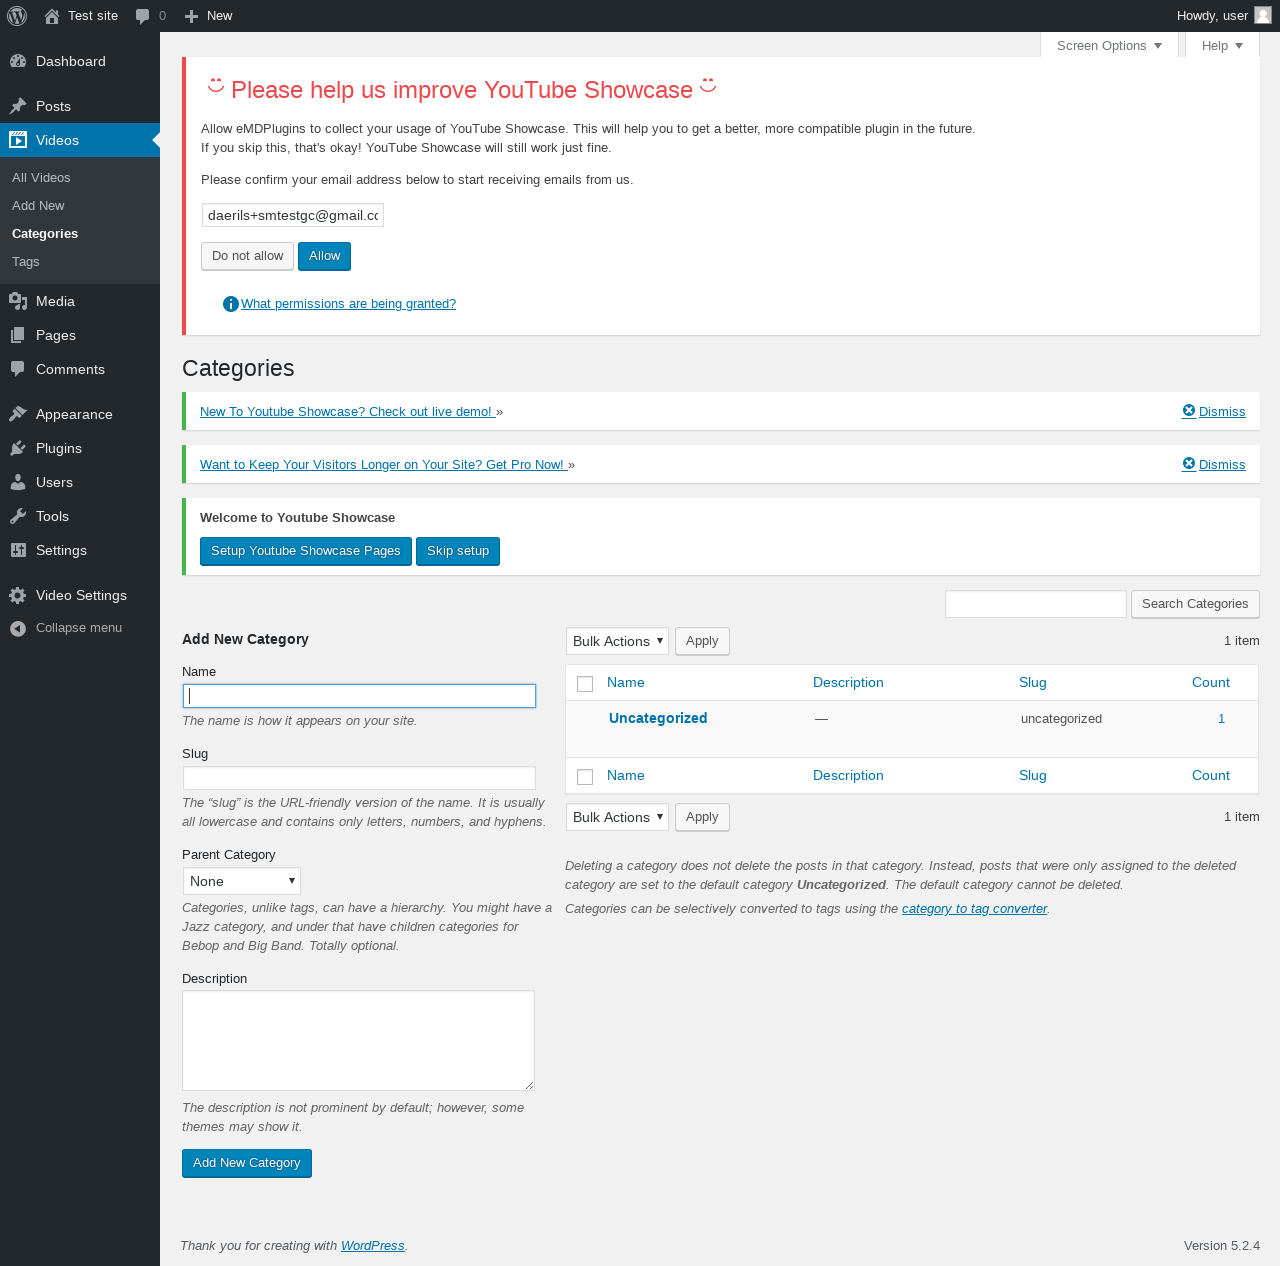Click the Videos film icon

(18, 140)
